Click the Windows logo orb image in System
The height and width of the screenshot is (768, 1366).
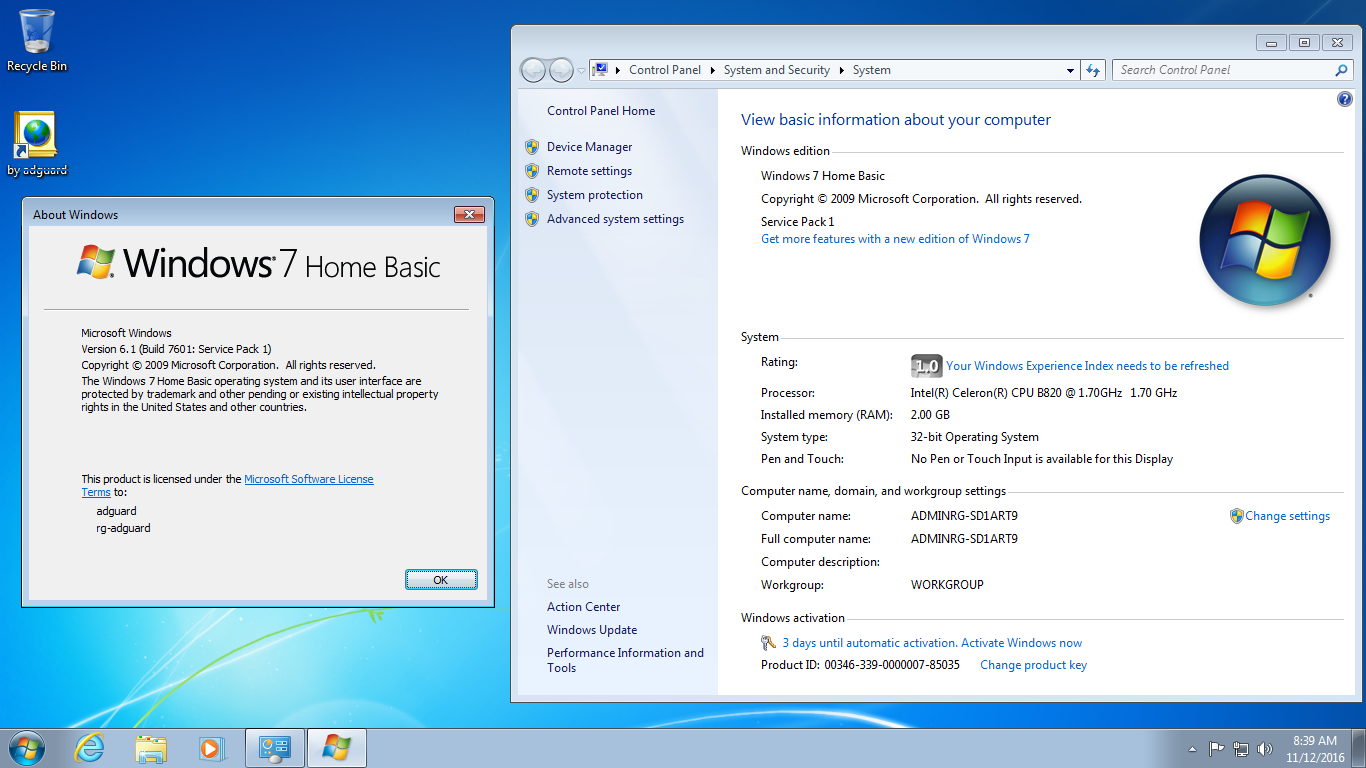(1265, 240)
